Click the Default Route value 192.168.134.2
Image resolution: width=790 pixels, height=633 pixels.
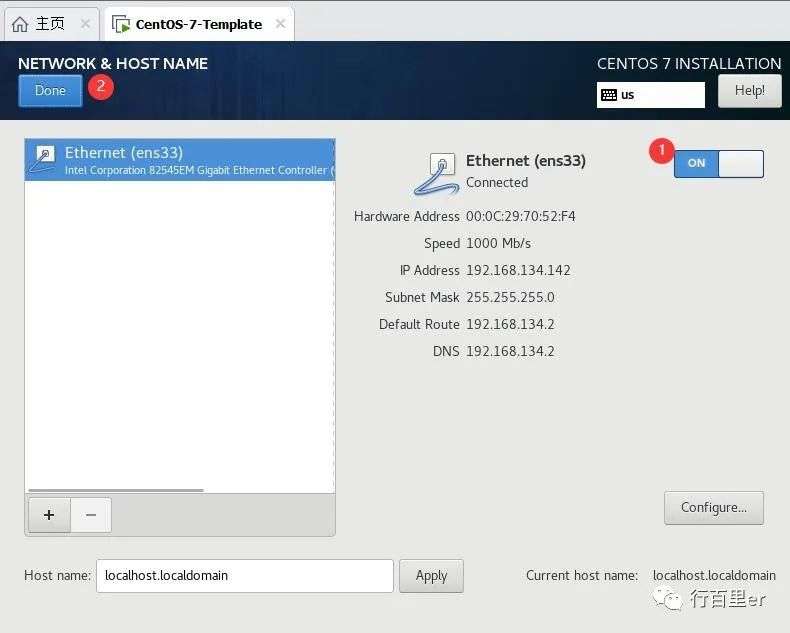[510, 324]
